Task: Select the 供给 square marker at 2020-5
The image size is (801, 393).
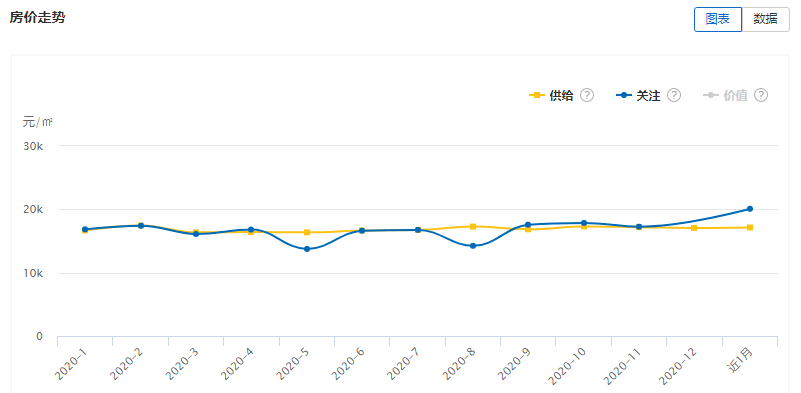Action: click(307, 232)
